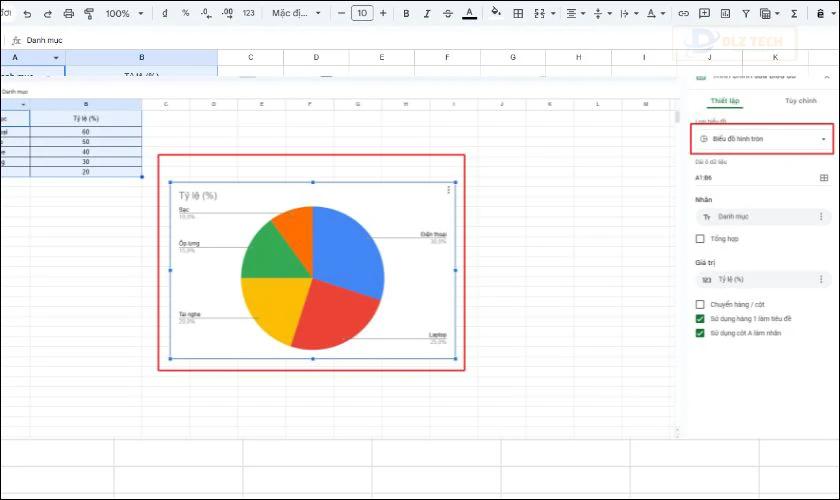The width and height of the screenshot is (840, 500).
Task: Toggle bold with the B icon
Action: pos(406,13)
